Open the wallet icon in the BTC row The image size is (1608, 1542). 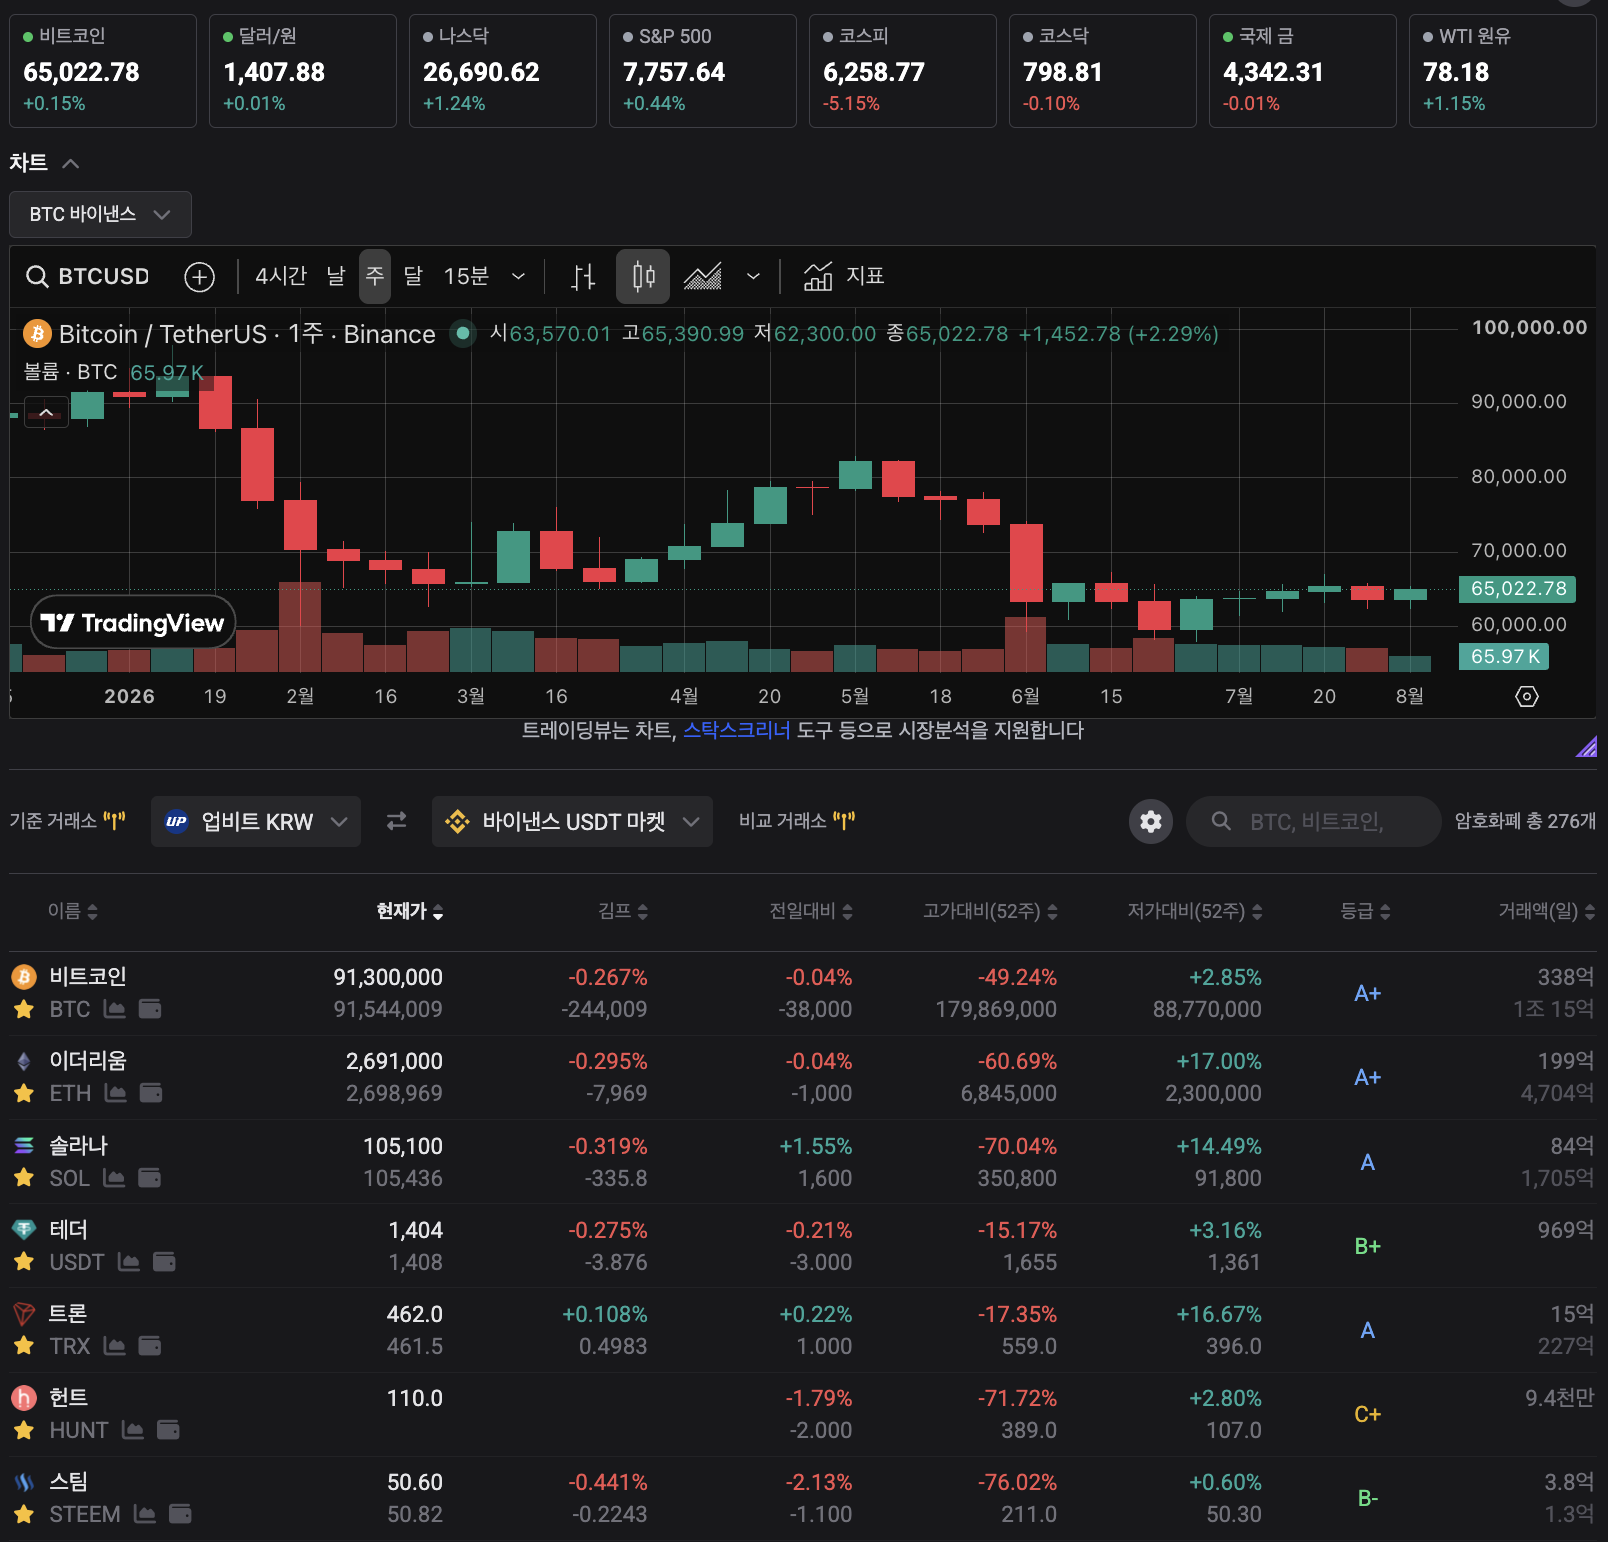150,1009
